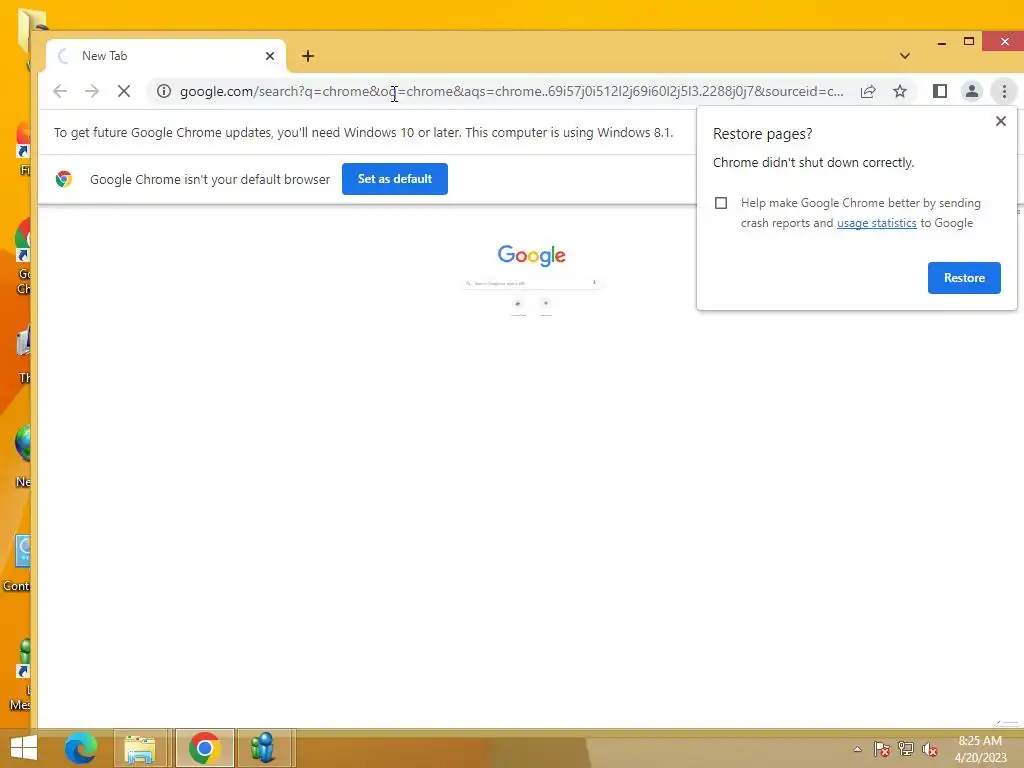Image resolution: width=1024 pixels, height=768 pixels.
Task: Click the forward navigation arrow
Action: 92,91
